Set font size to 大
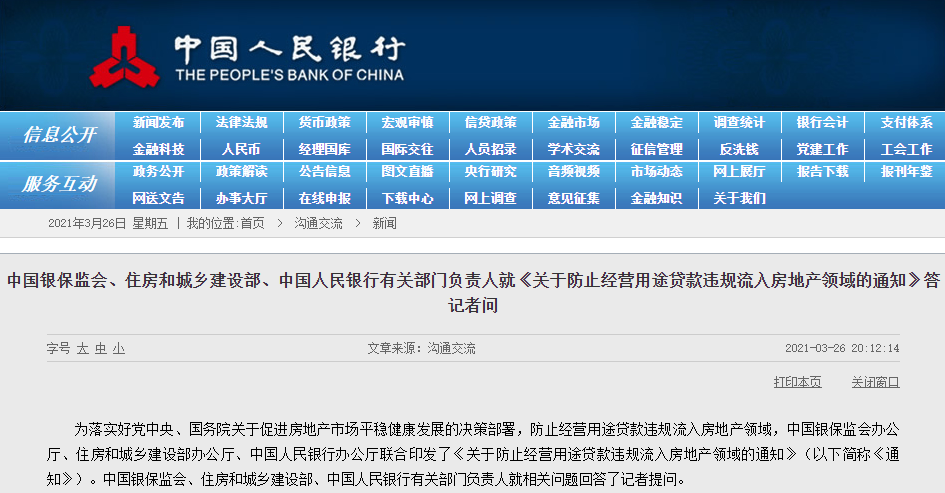Viewport: 945px width, 493px height. pyautogui.click(x=83, y=348)
